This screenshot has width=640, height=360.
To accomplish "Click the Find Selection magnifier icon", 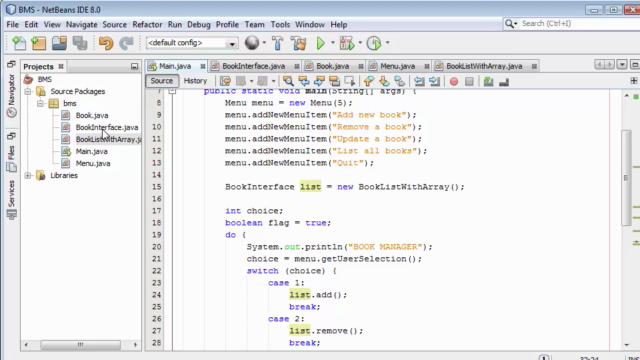I will tap(288, 81).
